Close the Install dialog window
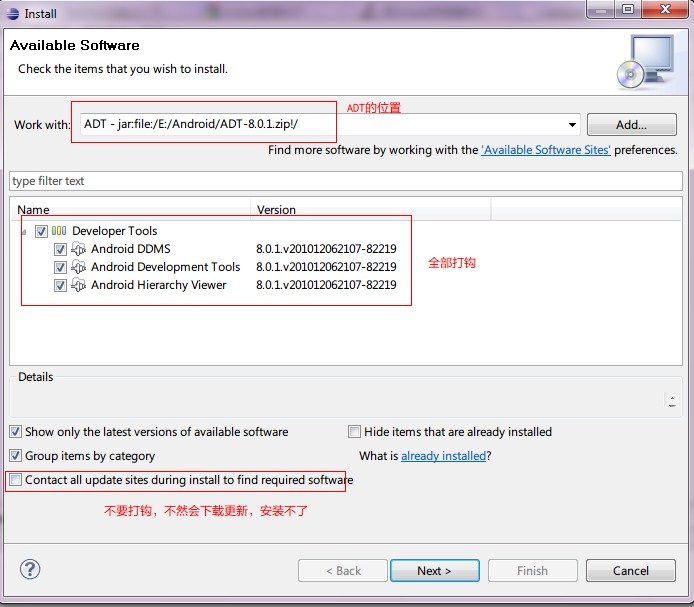This screenshot has height=607, width=694. pyautogui.click(x=665, y=9)
